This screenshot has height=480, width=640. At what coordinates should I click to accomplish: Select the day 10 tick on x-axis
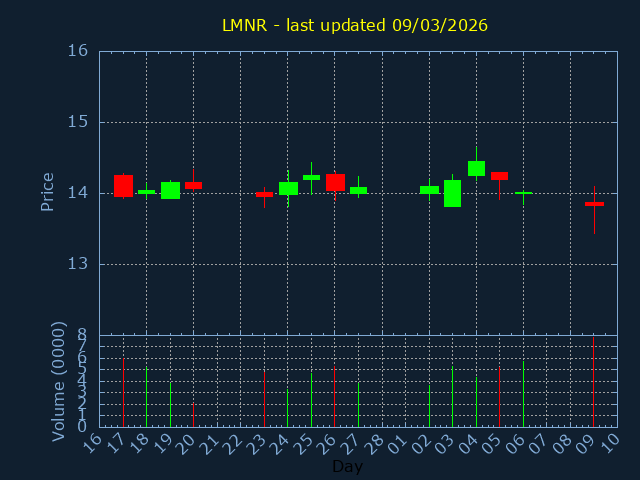tap(610, 440)
